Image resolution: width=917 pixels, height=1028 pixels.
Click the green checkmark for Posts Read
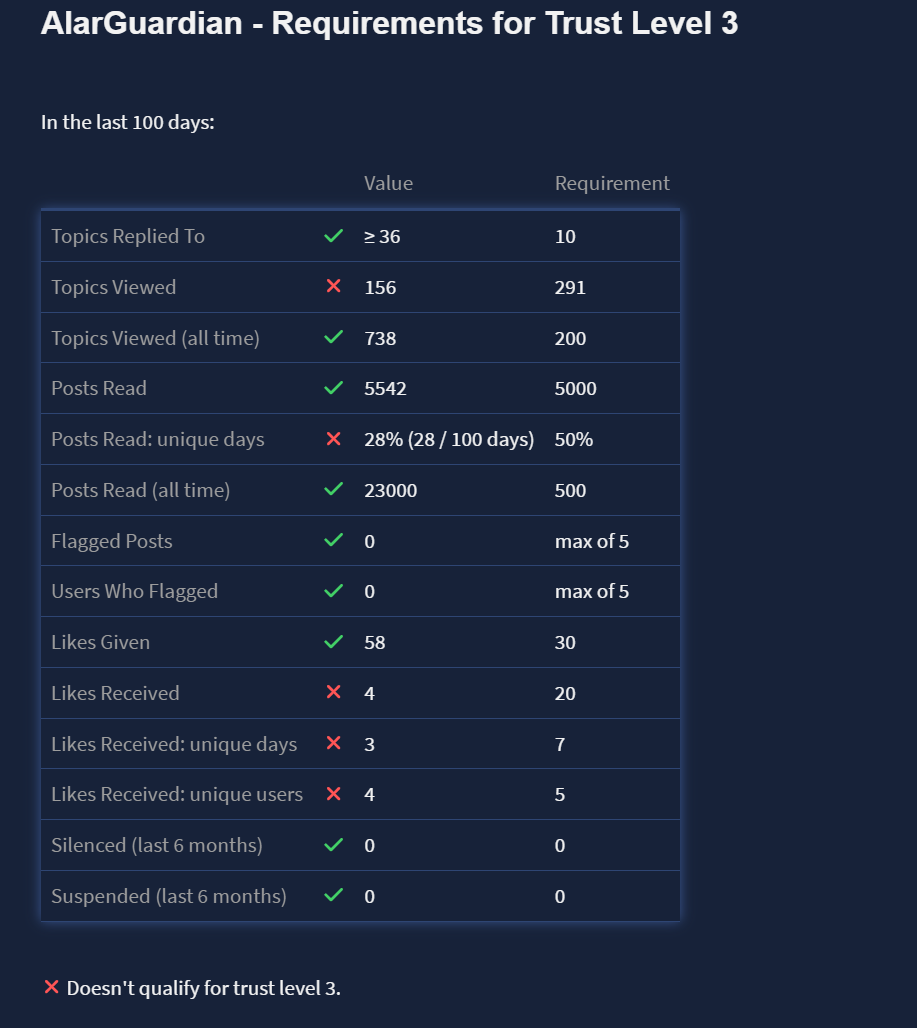click(x=334, y=388)
